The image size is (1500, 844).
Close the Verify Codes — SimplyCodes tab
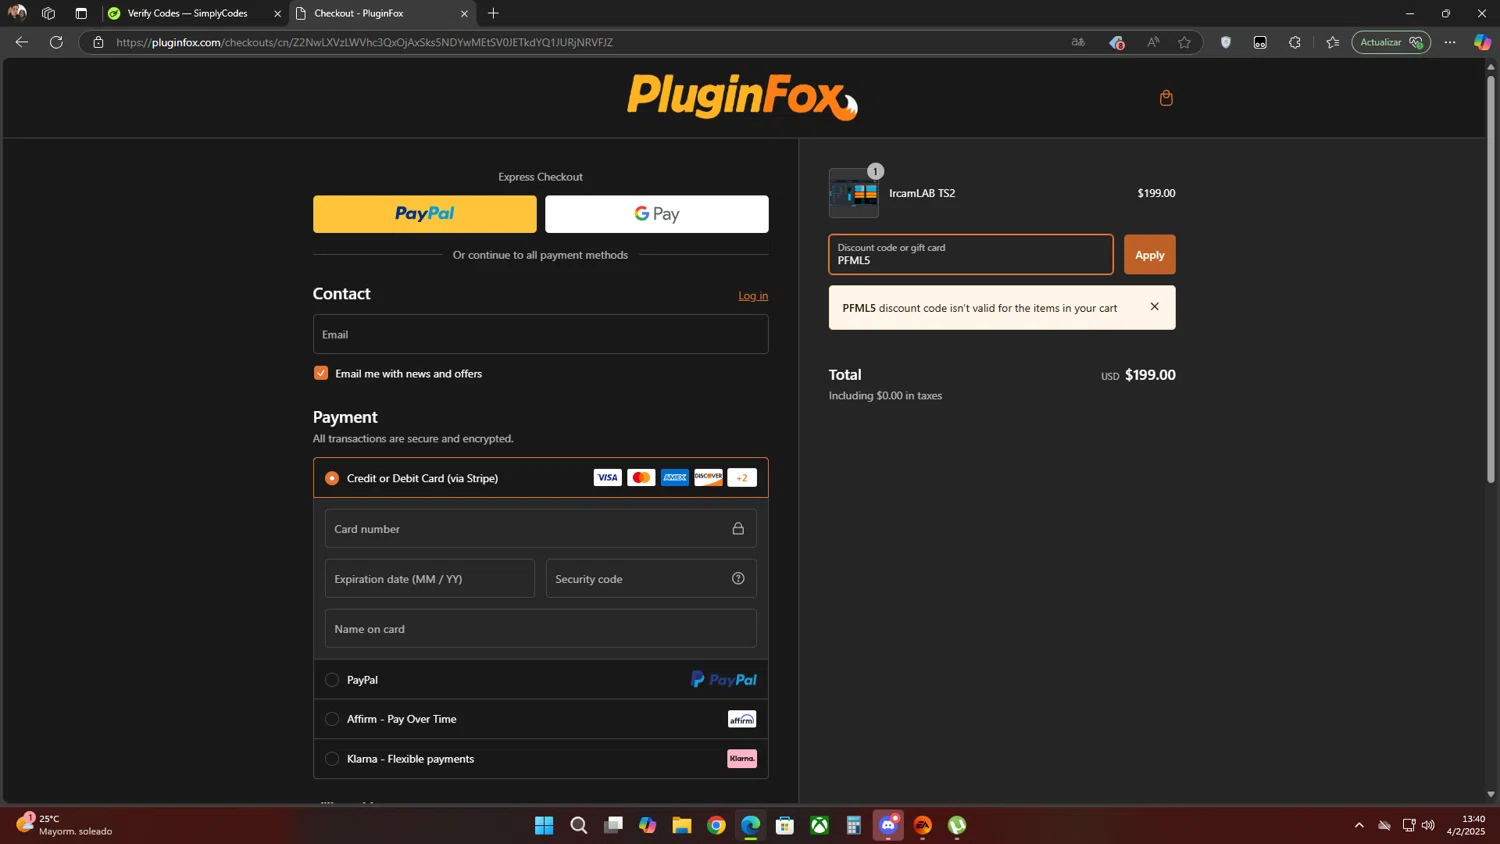(277, 14)
